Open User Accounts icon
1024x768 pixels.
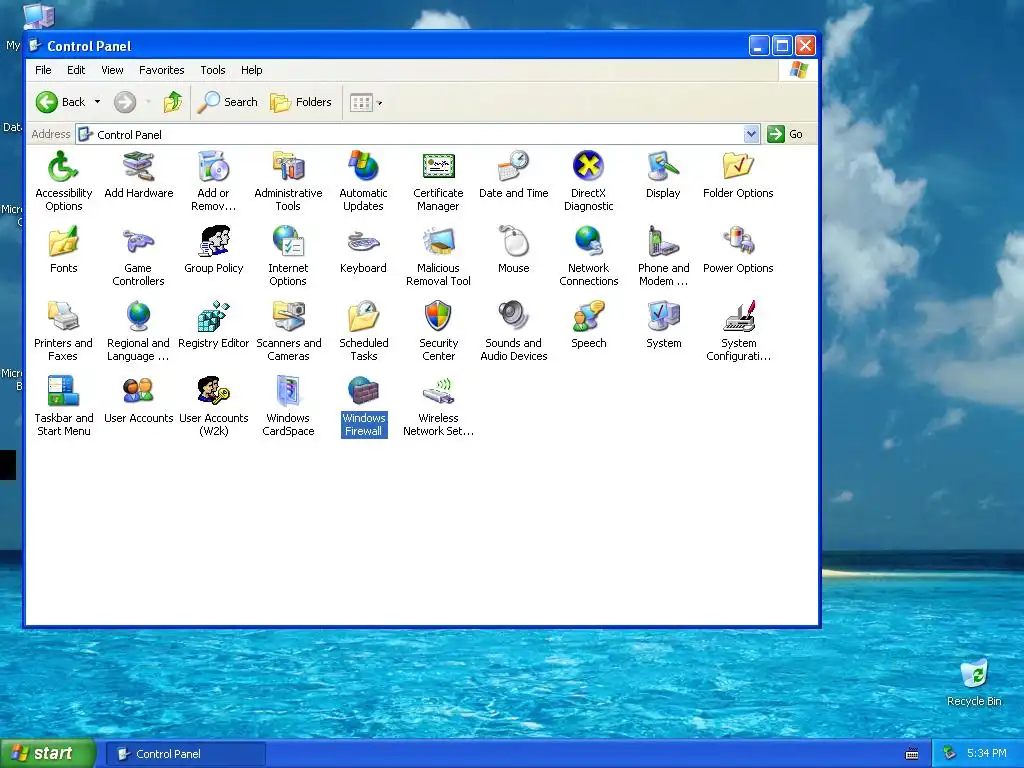[138, 400]
